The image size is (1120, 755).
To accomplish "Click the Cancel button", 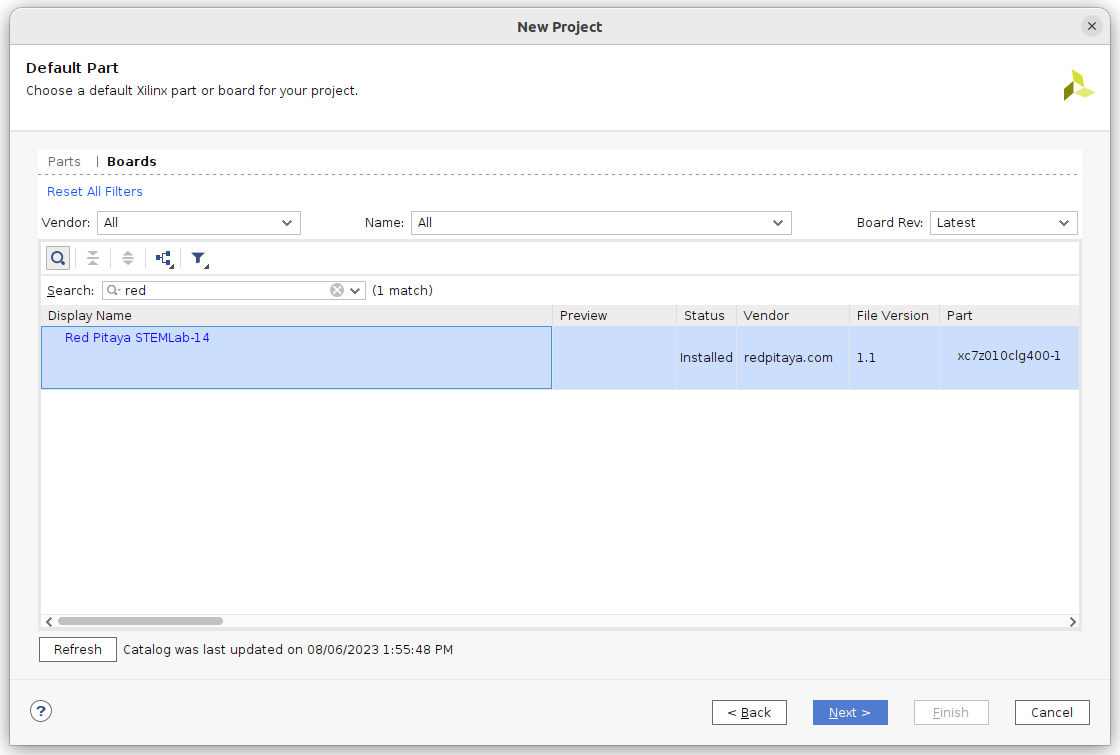I will point(1052,712).
